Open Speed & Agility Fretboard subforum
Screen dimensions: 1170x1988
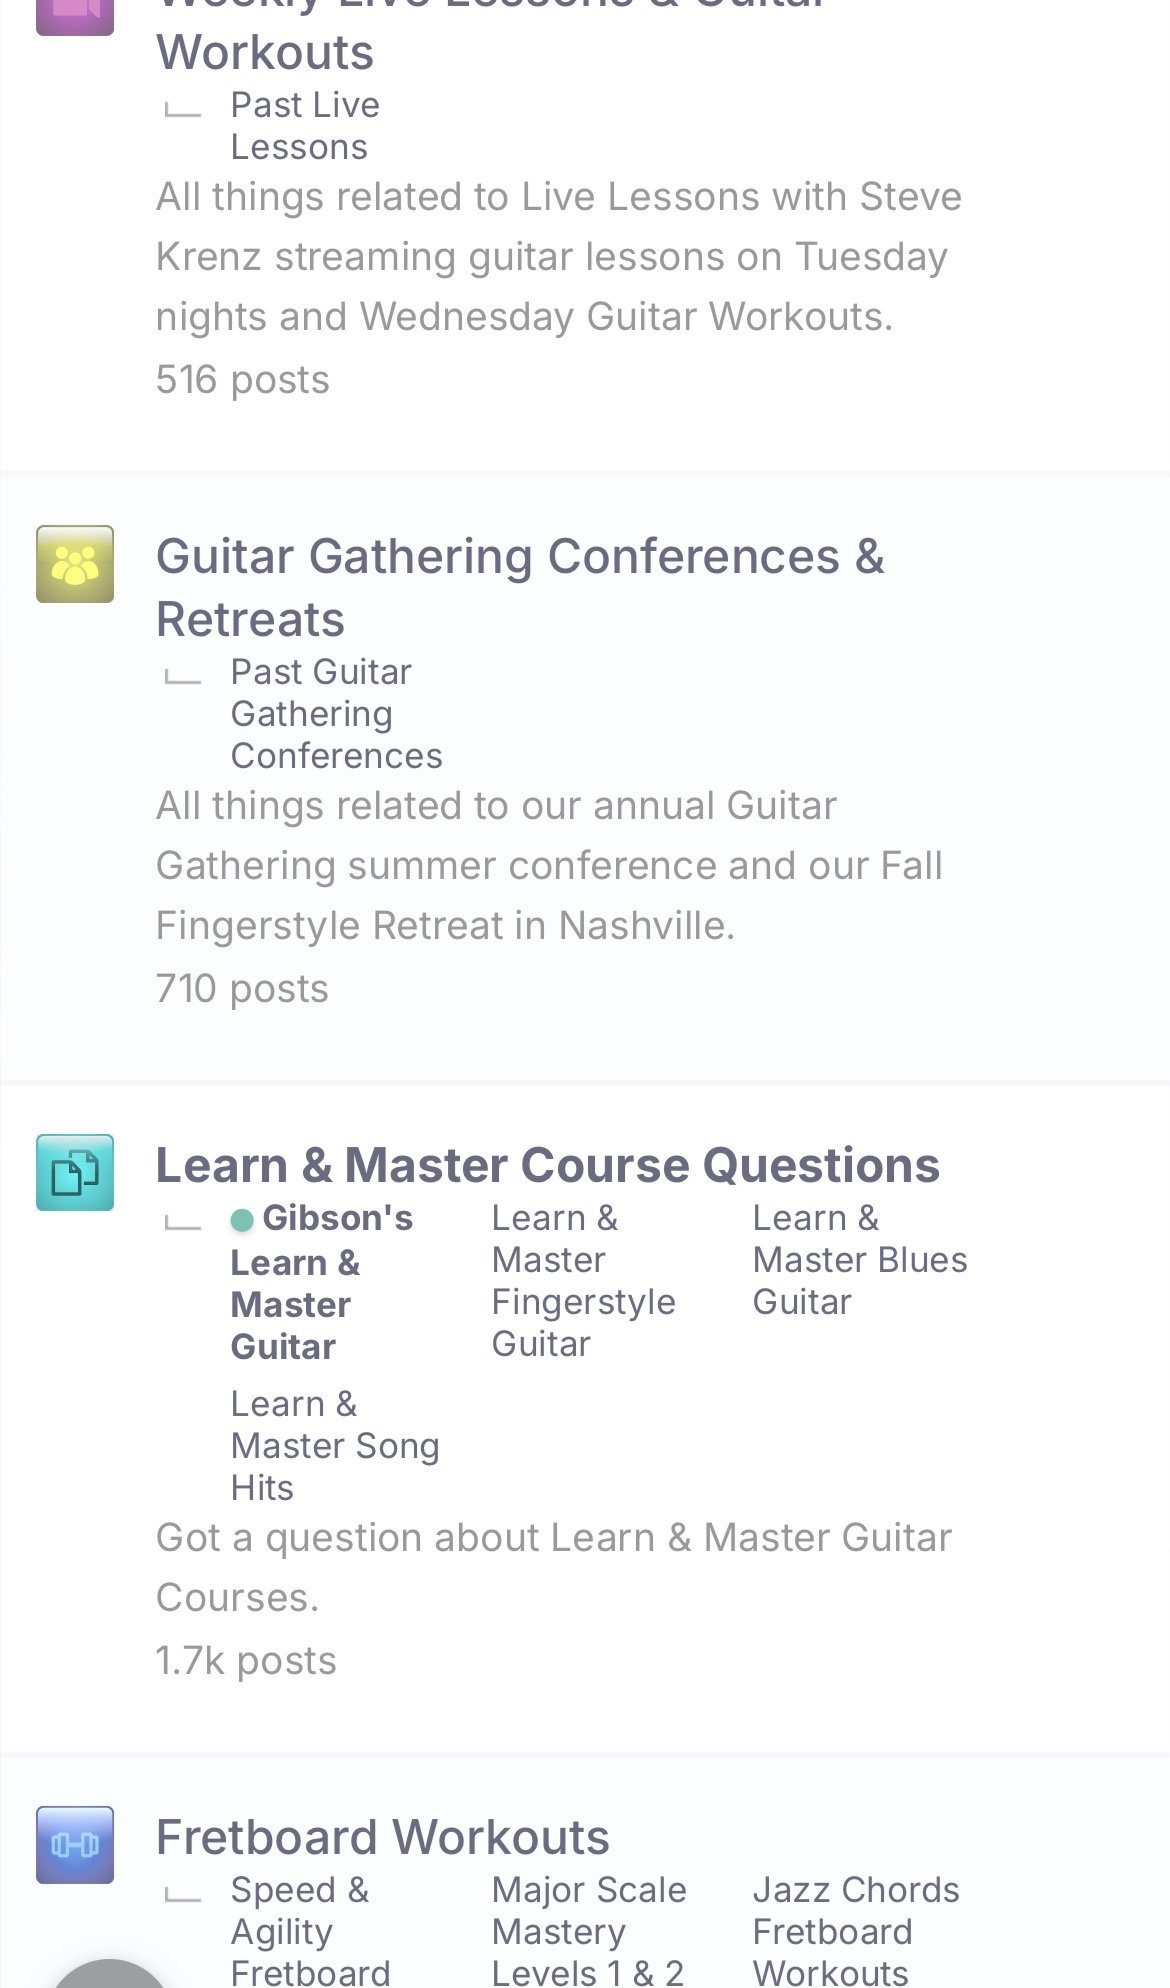click(x=309, y=1931)
